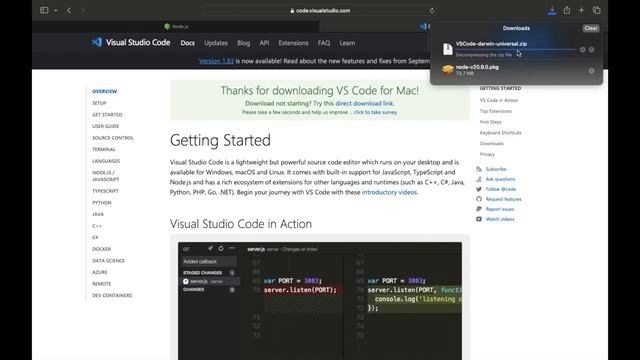Follow the Version 1.83 link
The width and height of the screenshot is (640, 360).
216,61
